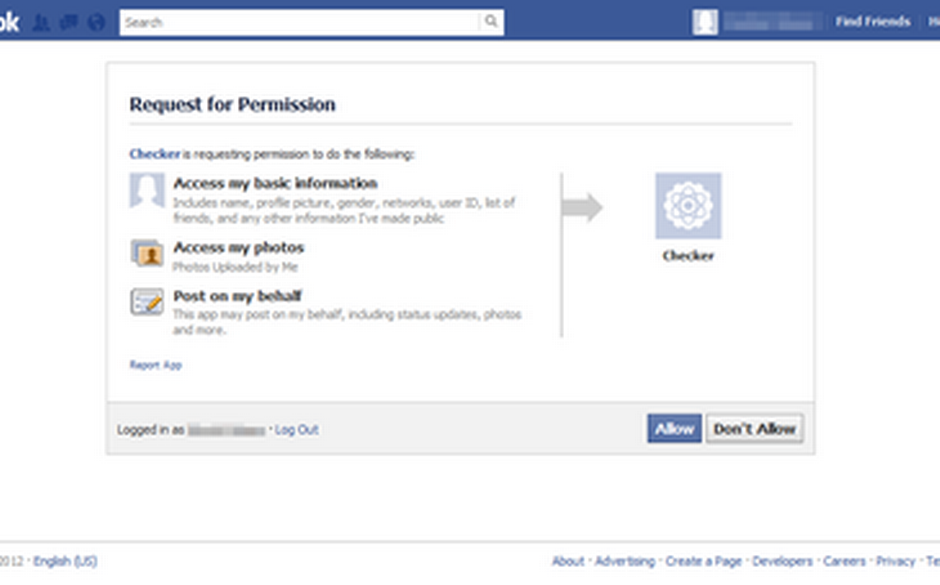This screenshot has height=585, width=940.
Task: Click the profile picture thumbnail in header
Action: pyautogui.click(x=705, y=22)
